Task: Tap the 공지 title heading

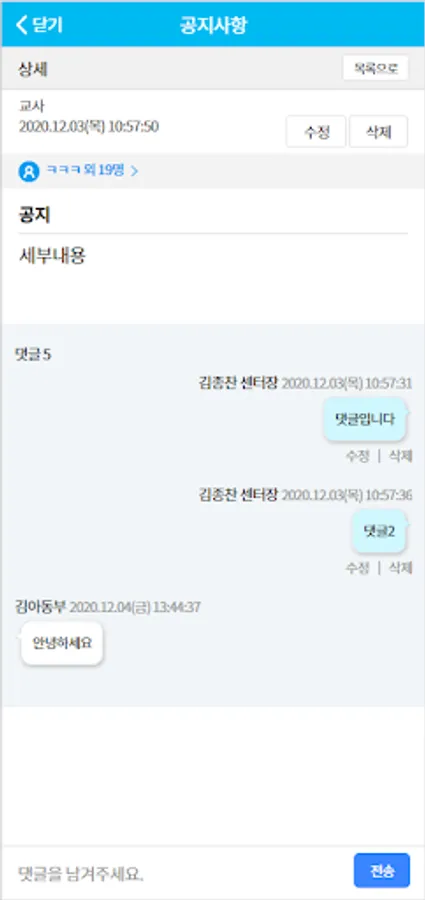Action: 34,215
